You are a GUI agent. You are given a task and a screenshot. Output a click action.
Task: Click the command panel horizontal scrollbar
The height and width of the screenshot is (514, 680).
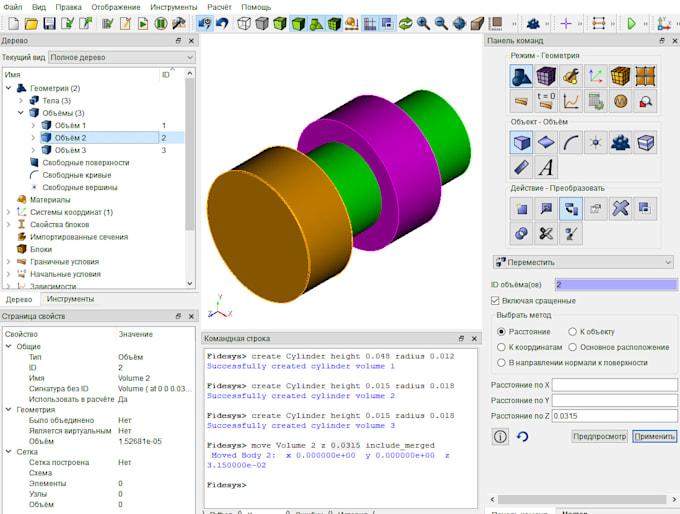tap(582, 499)
